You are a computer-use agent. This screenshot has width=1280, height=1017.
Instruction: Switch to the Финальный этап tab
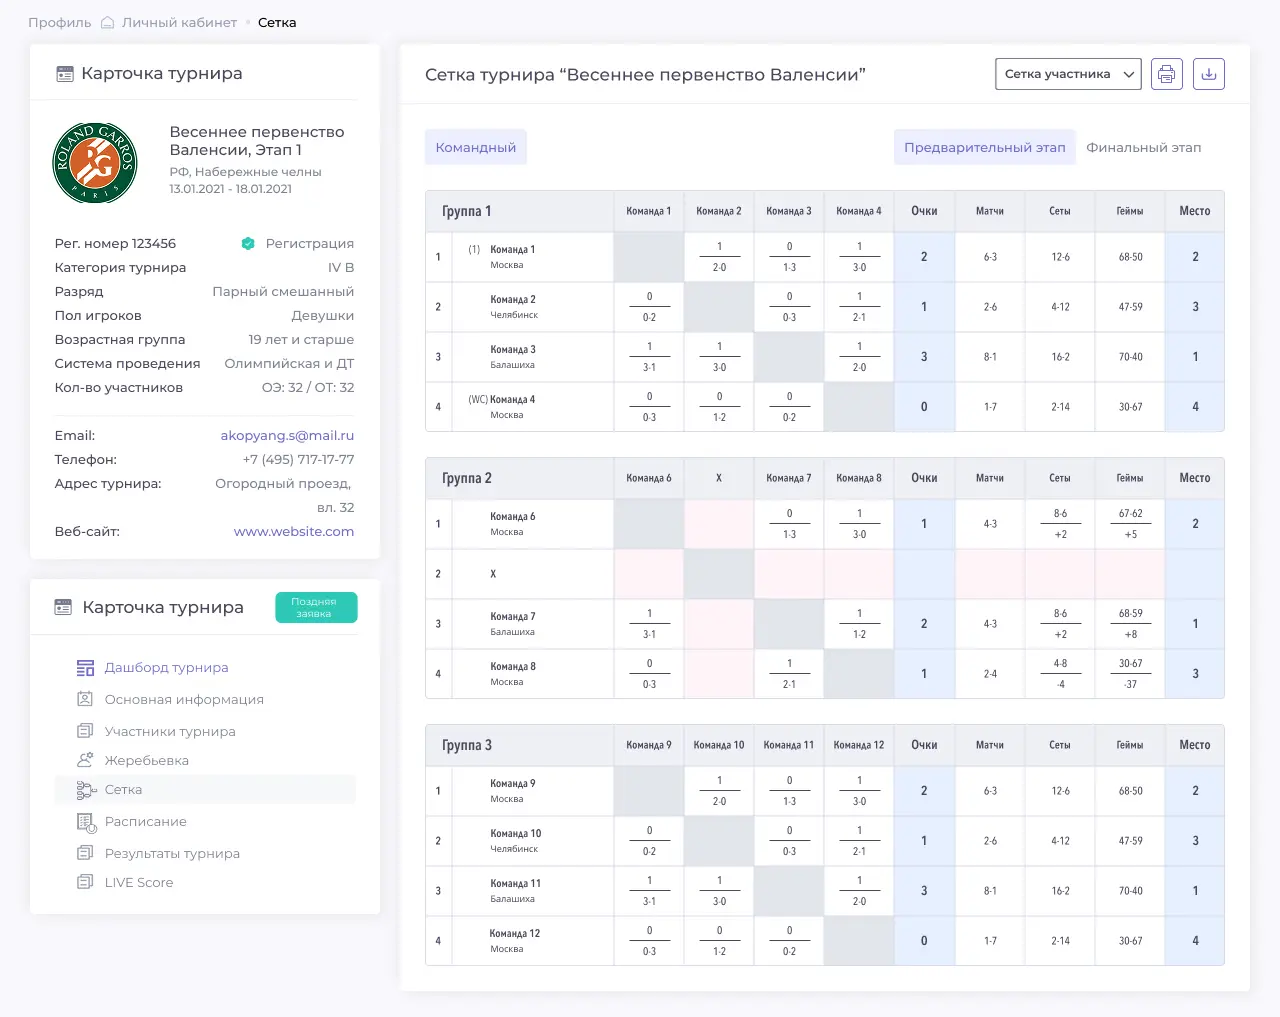pos(1144,147)
